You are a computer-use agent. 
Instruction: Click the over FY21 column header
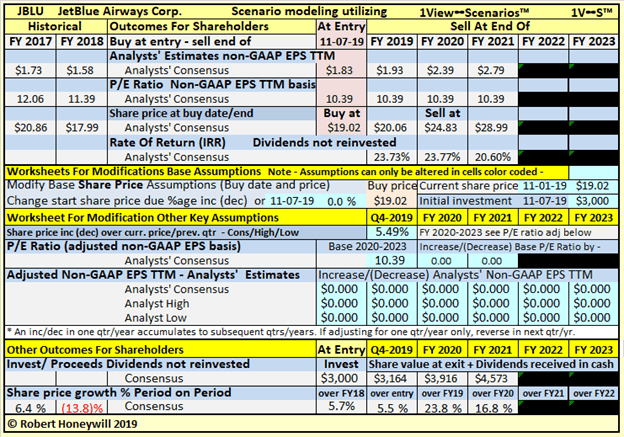[543, 393]
